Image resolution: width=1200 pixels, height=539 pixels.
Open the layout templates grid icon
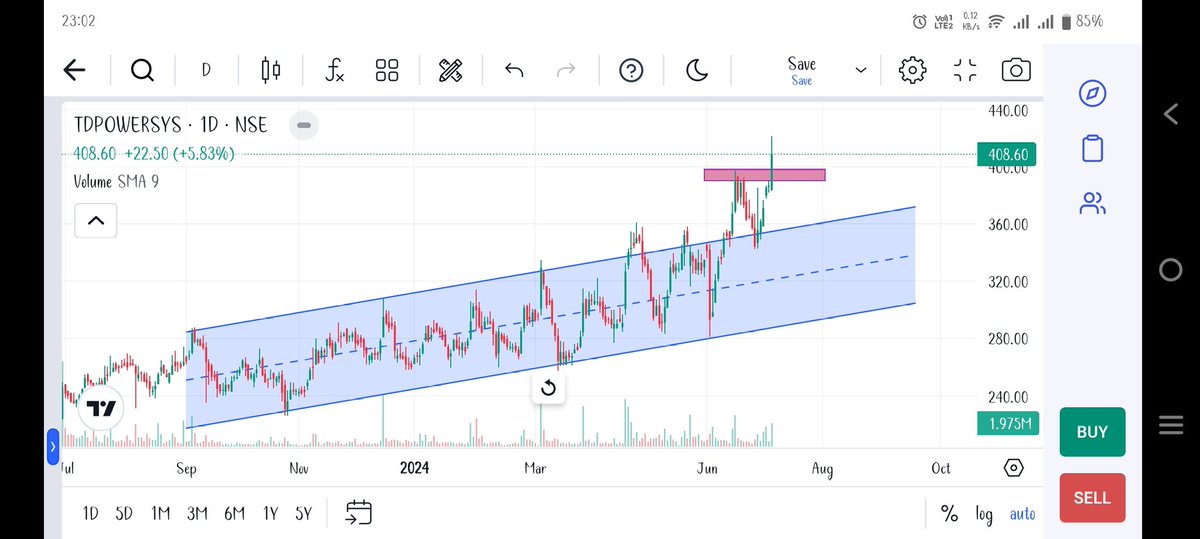tap(387, 70)
